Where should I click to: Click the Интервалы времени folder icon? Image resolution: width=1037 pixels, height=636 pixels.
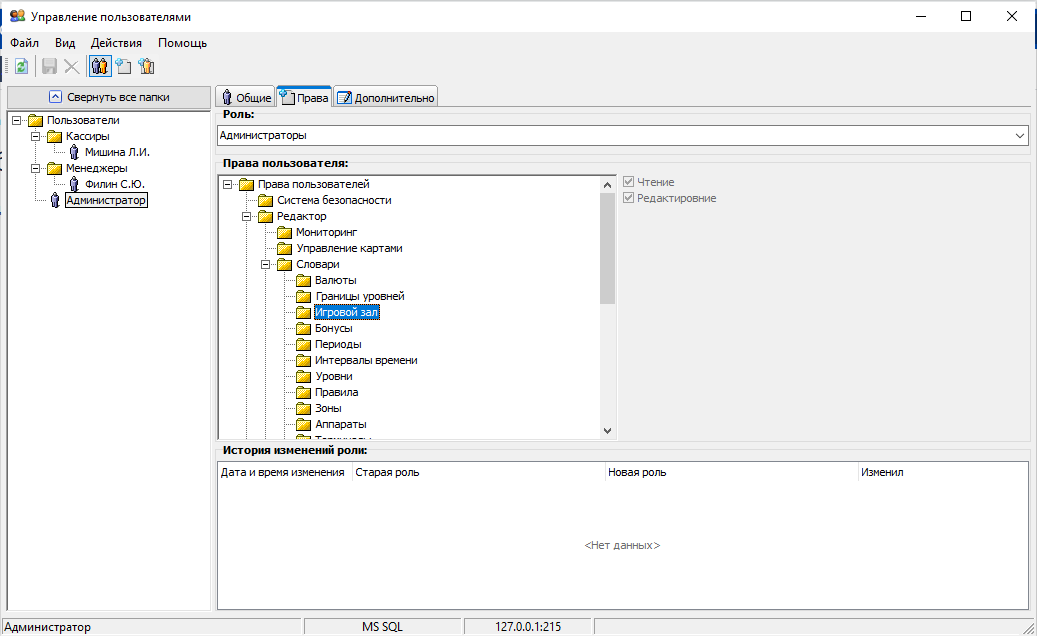pos(304,360)
